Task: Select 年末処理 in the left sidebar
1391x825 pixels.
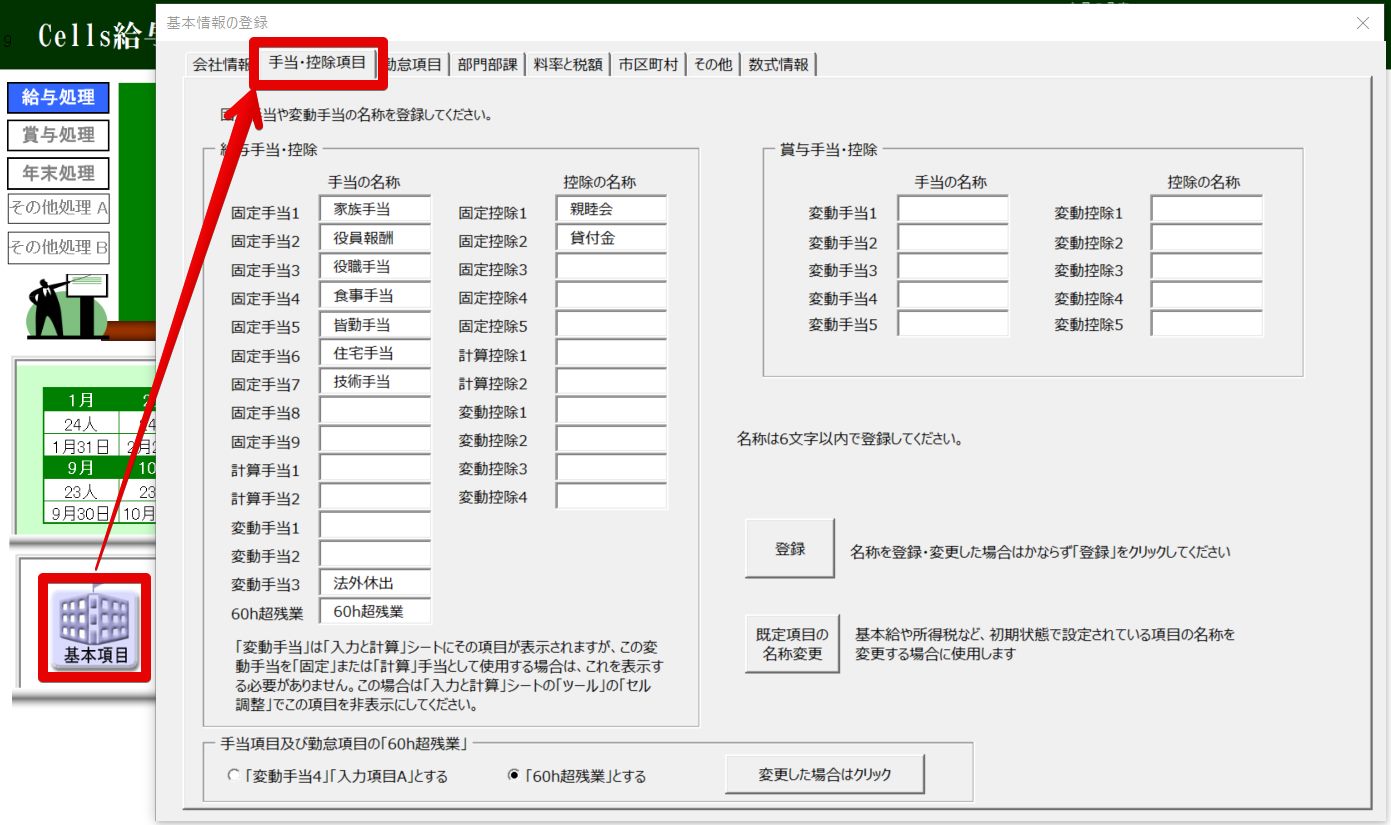Action: 58,173
